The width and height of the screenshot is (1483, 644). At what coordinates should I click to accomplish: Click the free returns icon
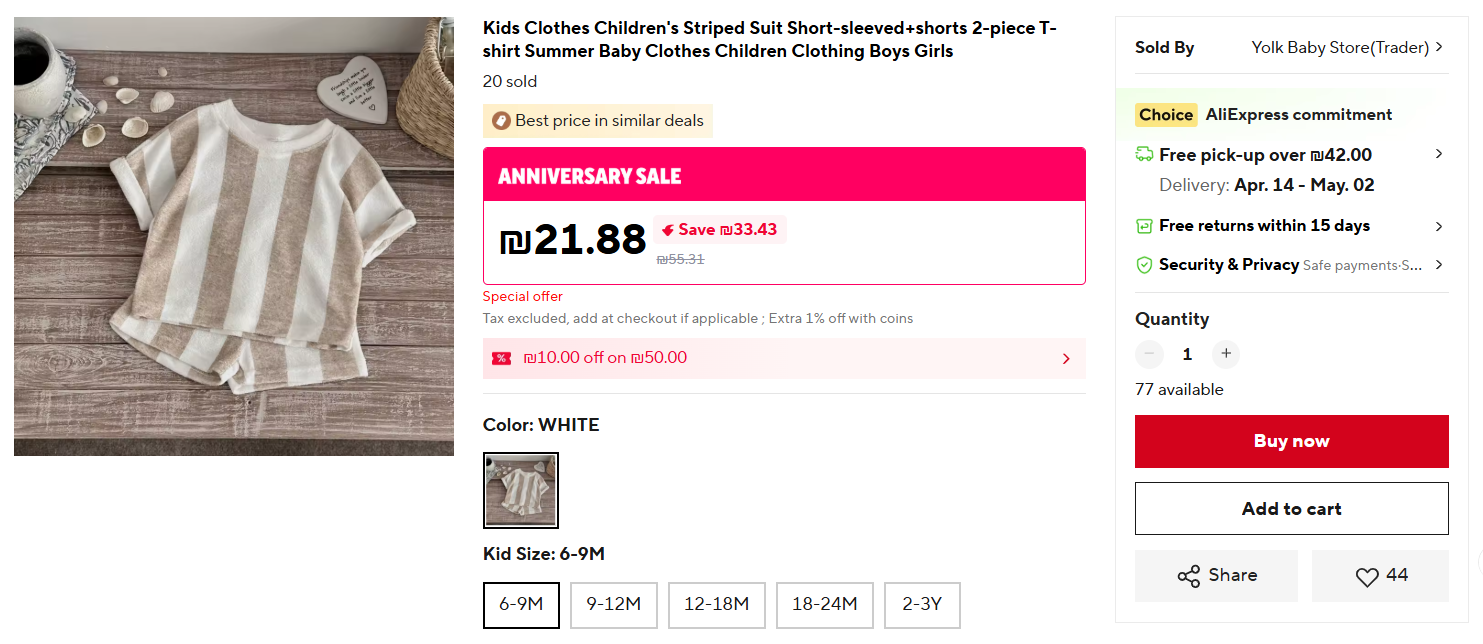pos(1144,226)
